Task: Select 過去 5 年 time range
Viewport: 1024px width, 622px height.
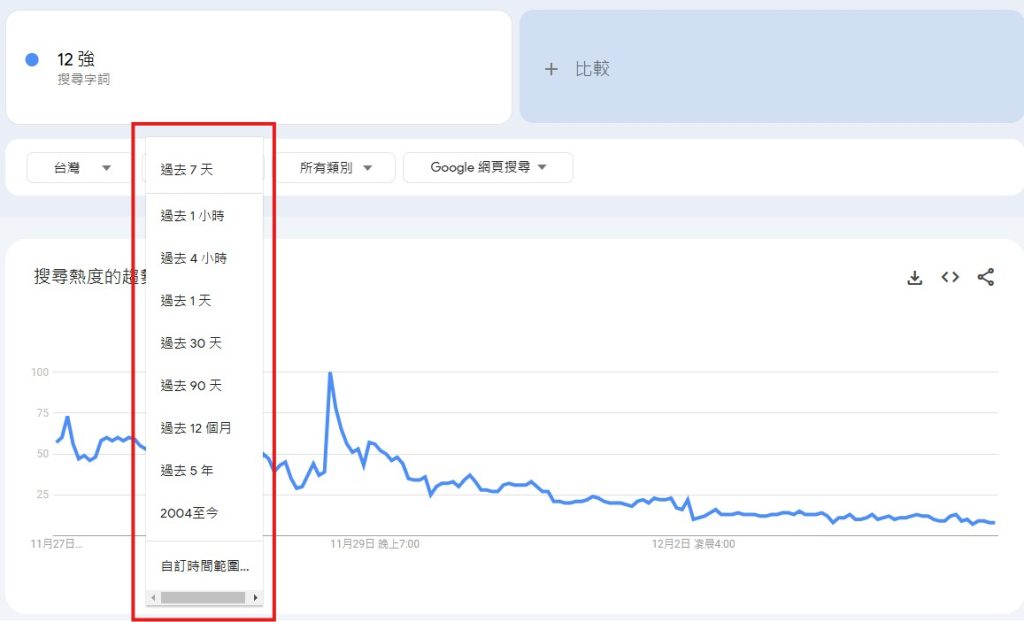Action: (x=190, y=470)
